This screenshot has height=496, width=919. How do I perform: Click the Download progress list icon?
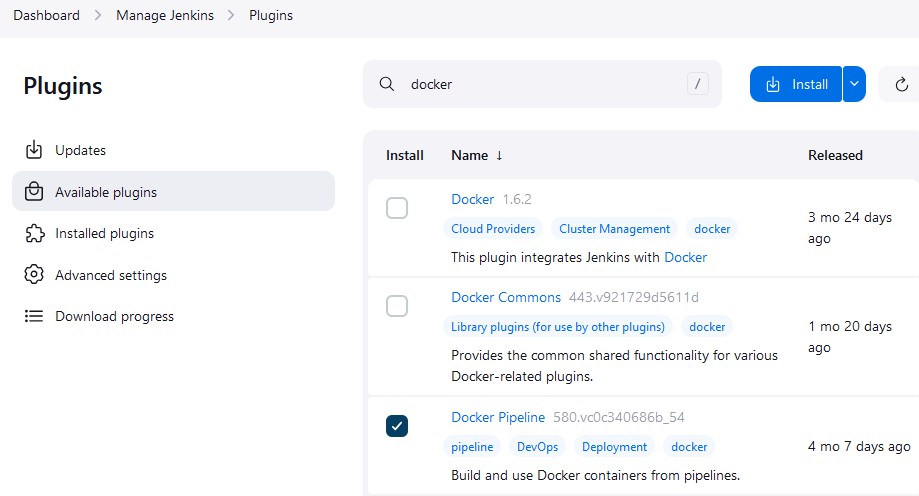[34, 316]
